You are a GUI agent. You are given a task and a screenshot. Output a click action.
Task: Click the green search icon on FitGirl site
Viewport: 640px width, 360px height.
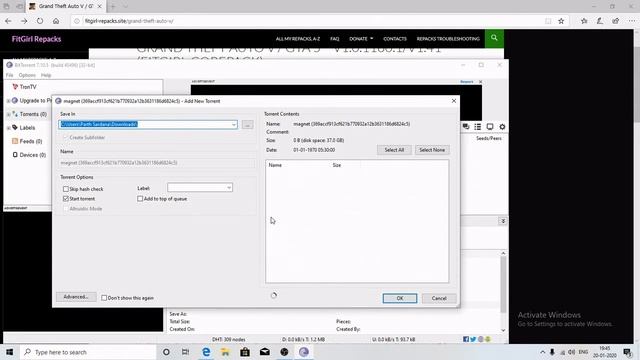[x=494, y=38]
